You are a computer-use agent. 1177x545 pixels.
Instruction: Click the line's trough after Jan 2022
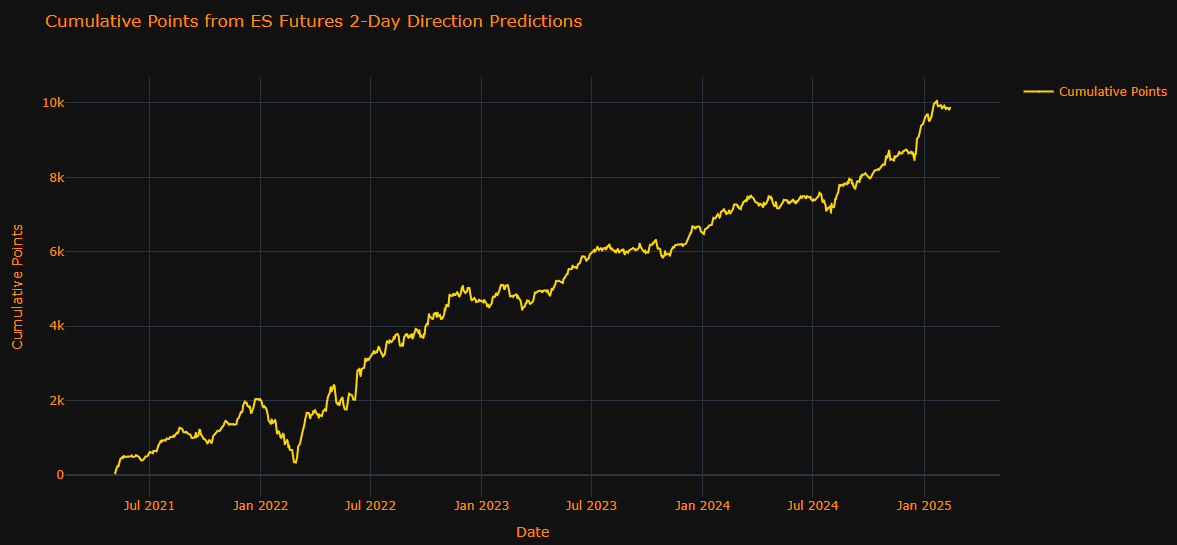[295, 462]
